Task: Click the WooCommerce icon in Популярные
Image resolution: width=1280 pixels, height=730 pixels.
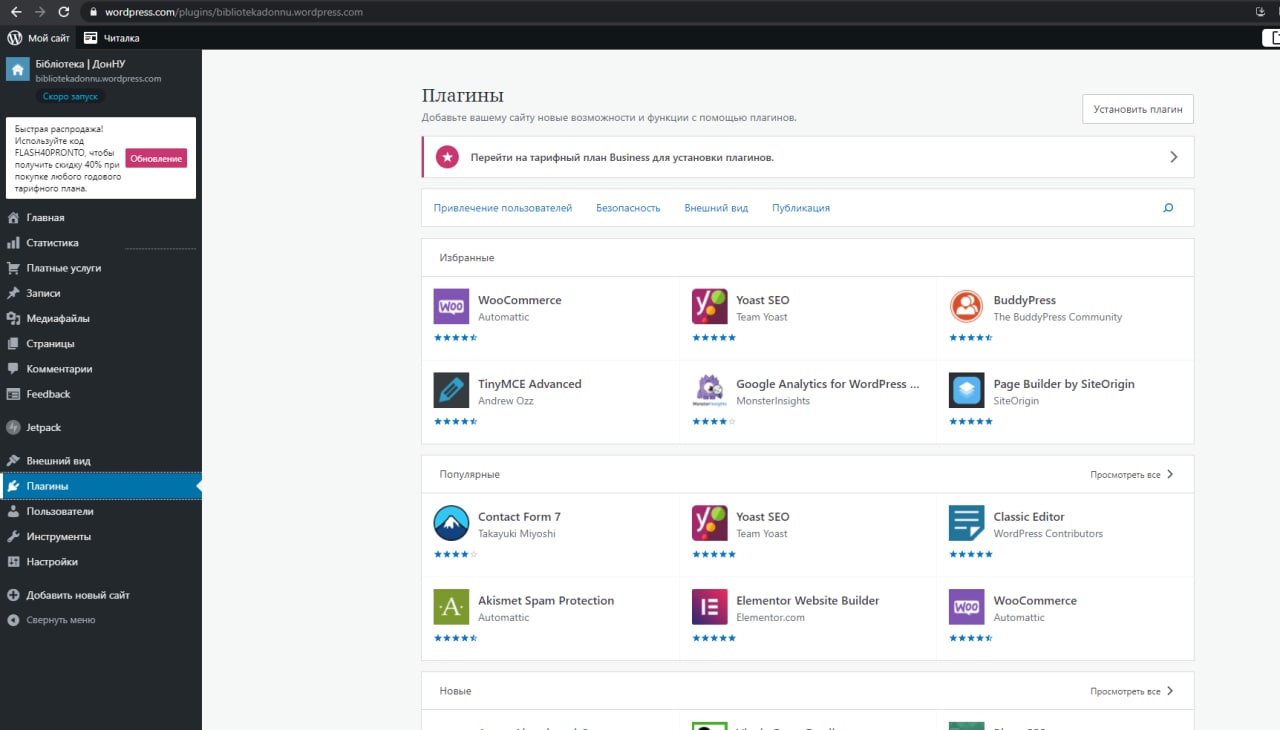Action: (966, 607)
